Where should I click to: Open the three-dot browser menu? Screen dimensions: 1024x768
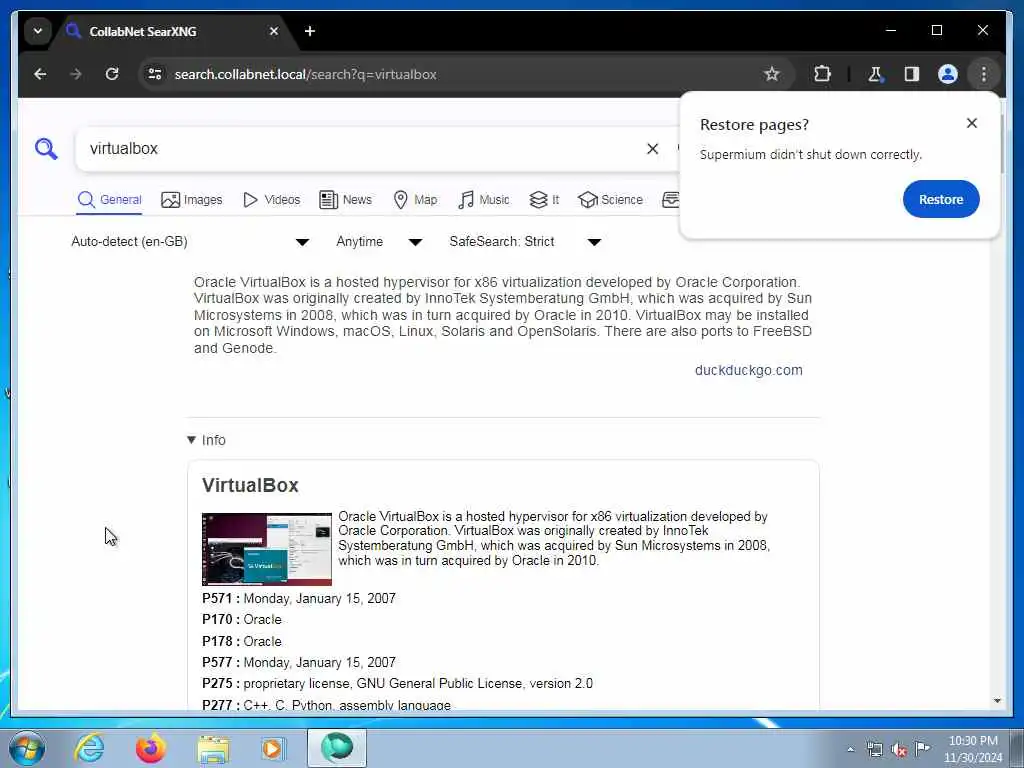pyautogui.click(x=984, y=74)
